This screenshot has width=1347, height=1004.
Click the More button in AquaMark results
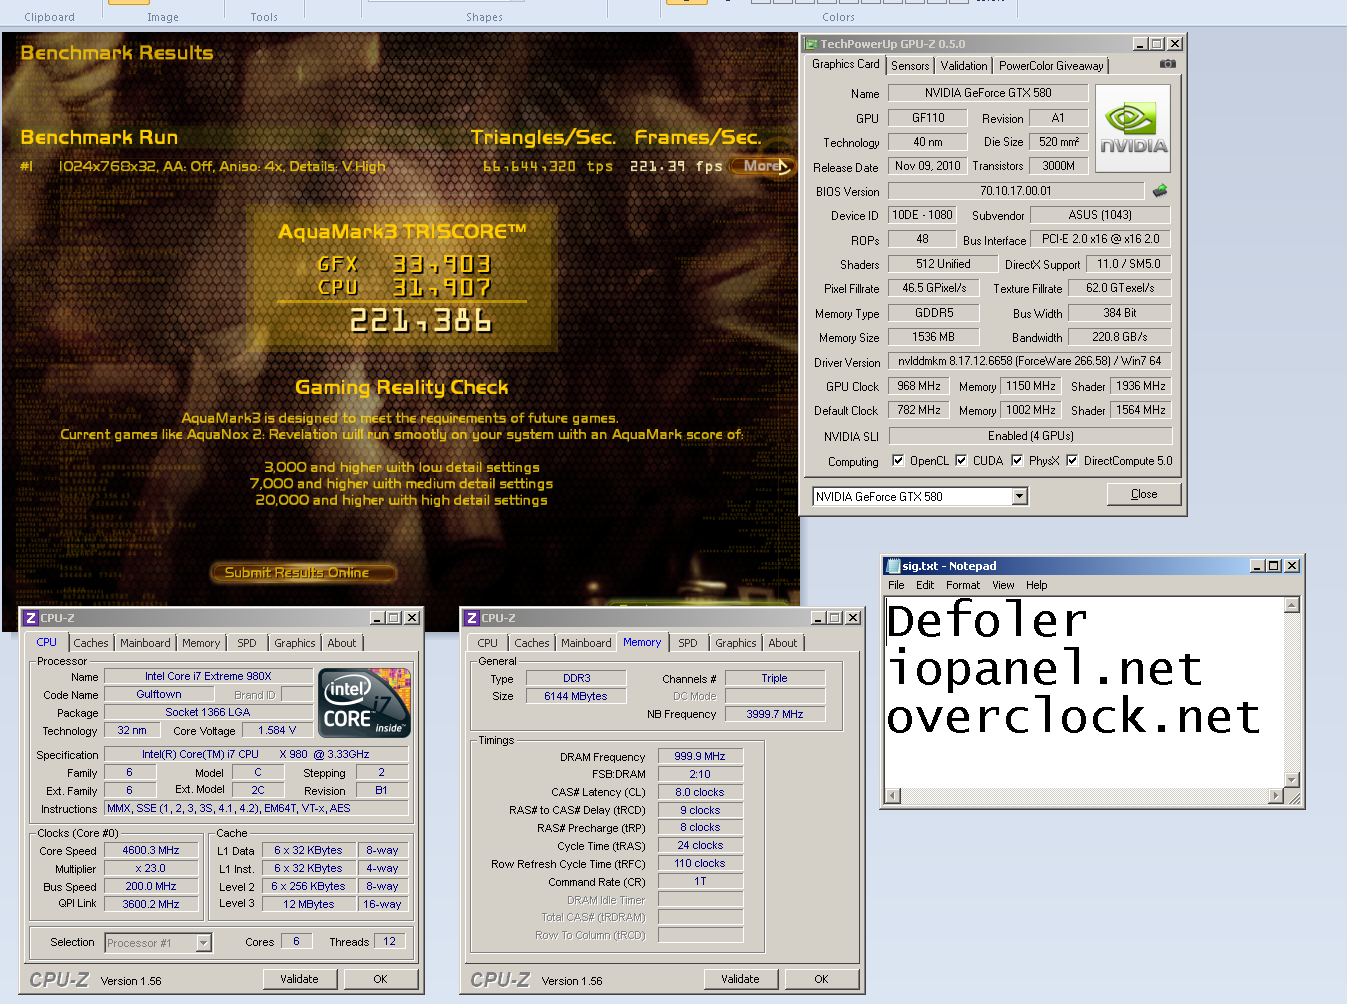click(762, 166)
